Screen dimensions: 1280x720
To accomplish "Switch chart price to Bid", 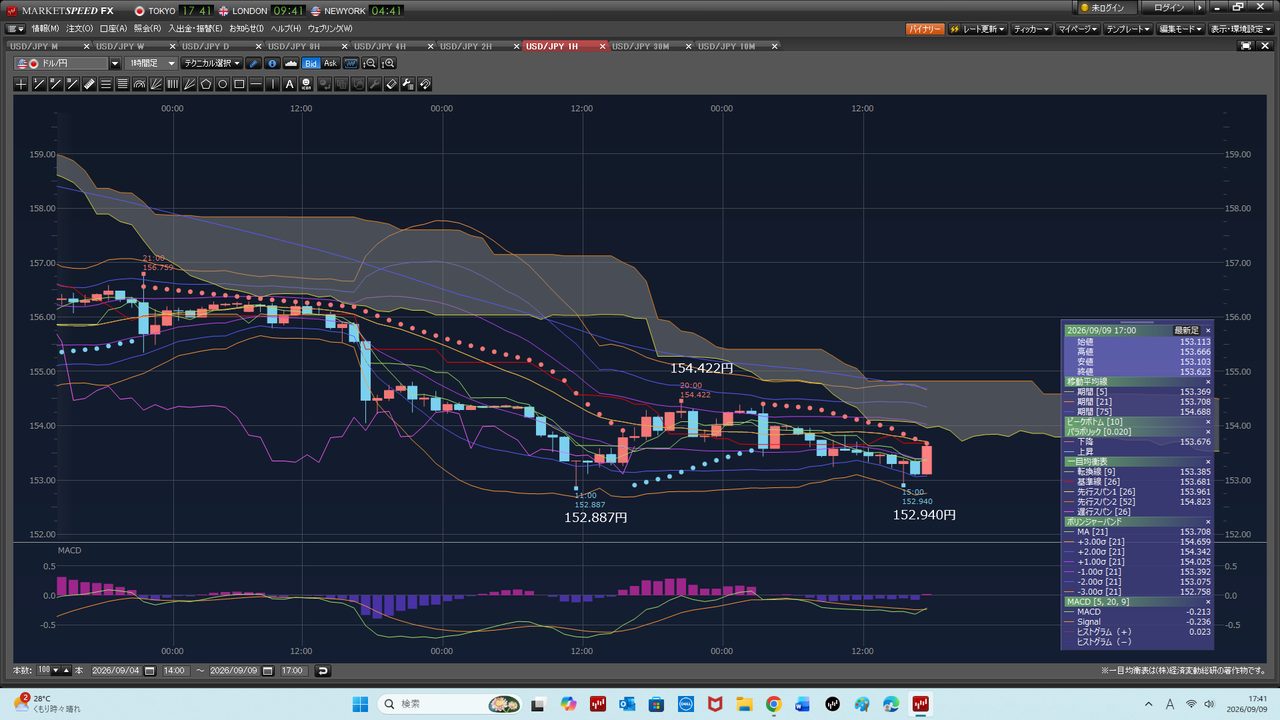I will coord(311,63).
